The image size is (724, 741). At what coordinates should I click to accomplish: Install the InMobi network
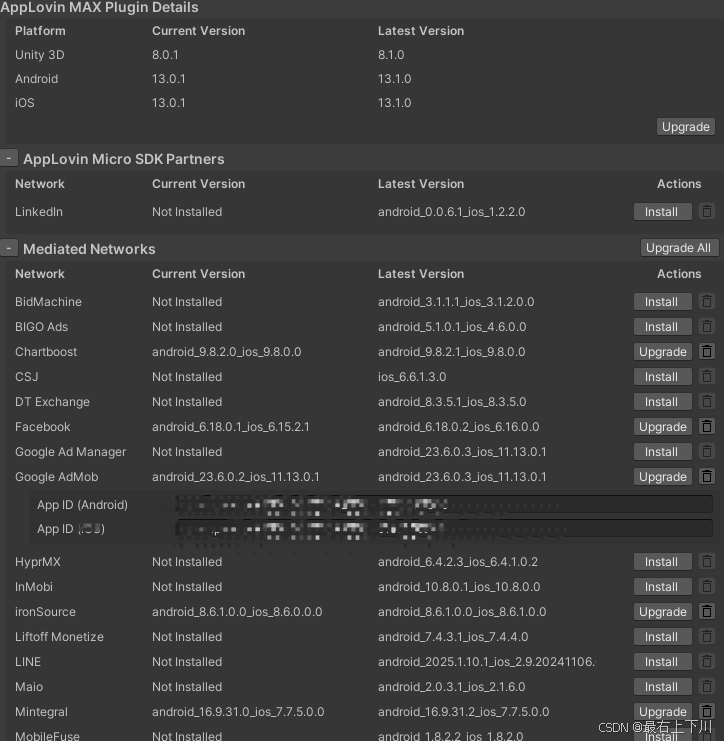coord(662,587)
